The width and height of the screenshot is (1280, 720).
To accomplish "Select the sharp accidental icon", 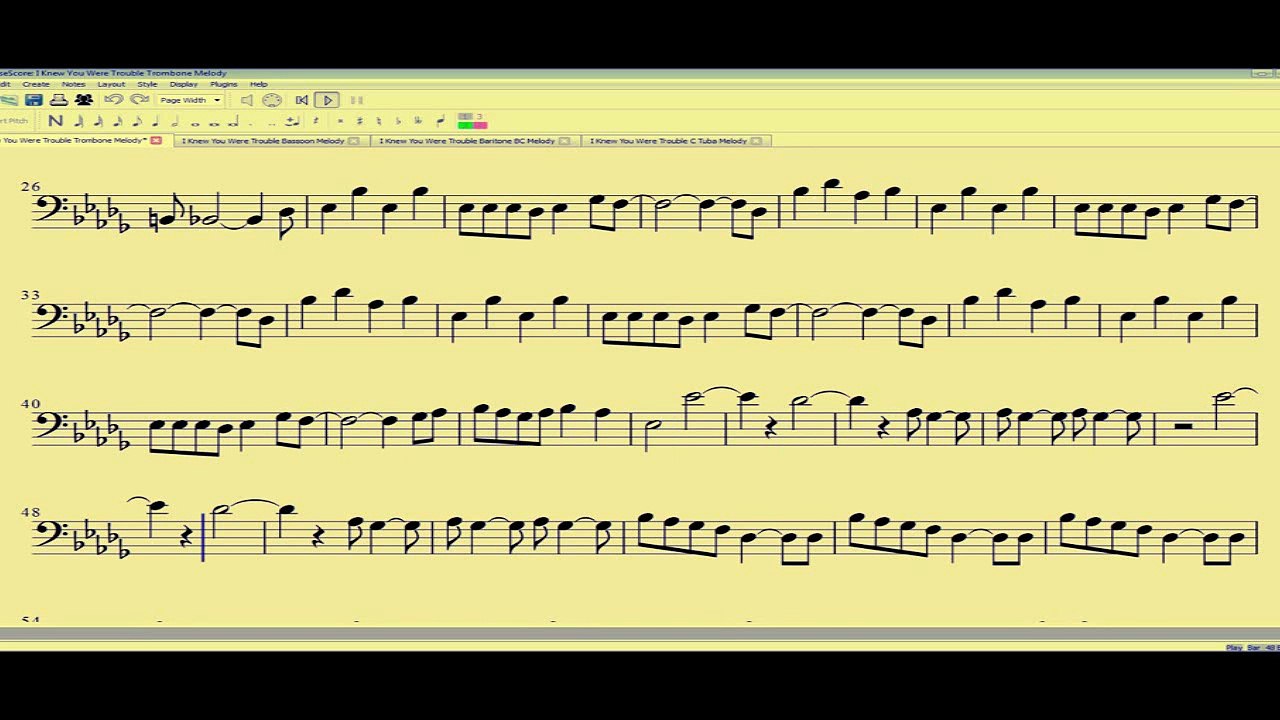I will tap(360, 121).
